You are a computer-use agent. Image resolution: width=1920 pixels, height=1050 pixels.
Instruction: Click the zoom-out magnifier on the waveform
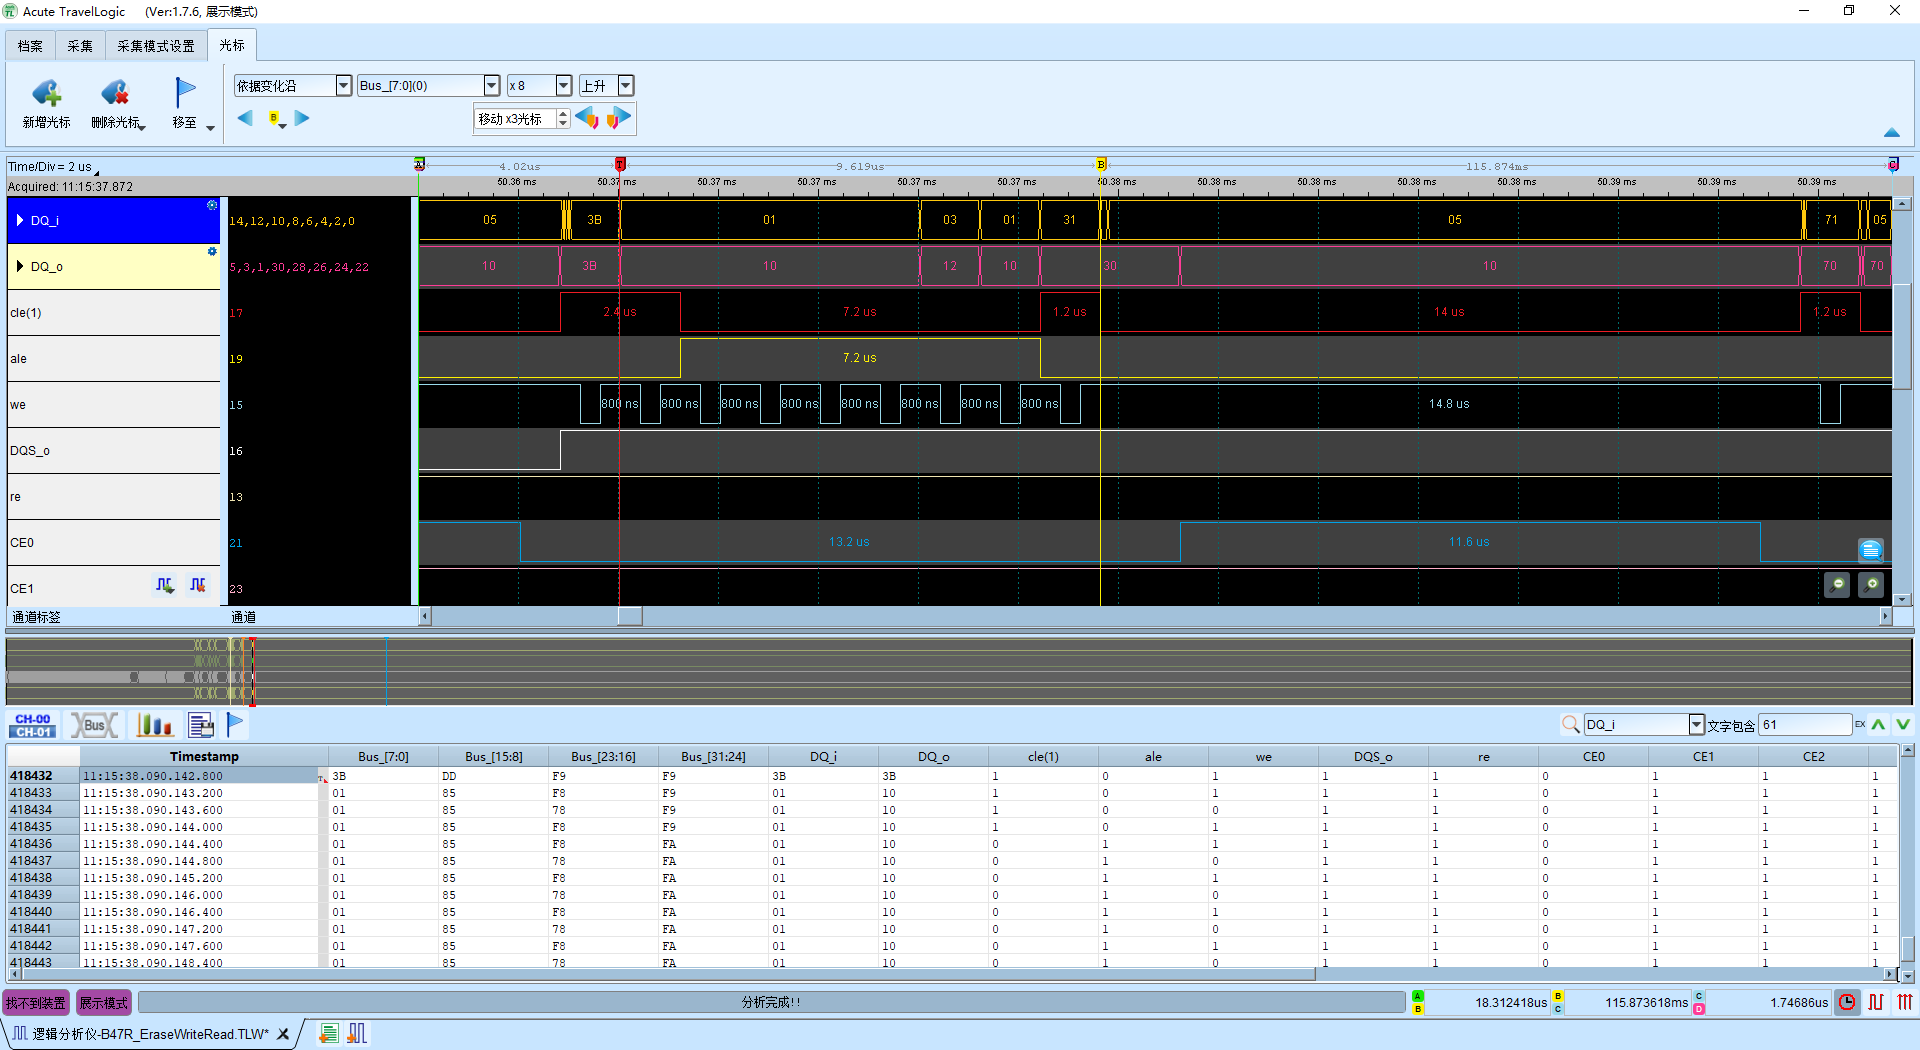pyautogui.click(x=1837, y=585)
